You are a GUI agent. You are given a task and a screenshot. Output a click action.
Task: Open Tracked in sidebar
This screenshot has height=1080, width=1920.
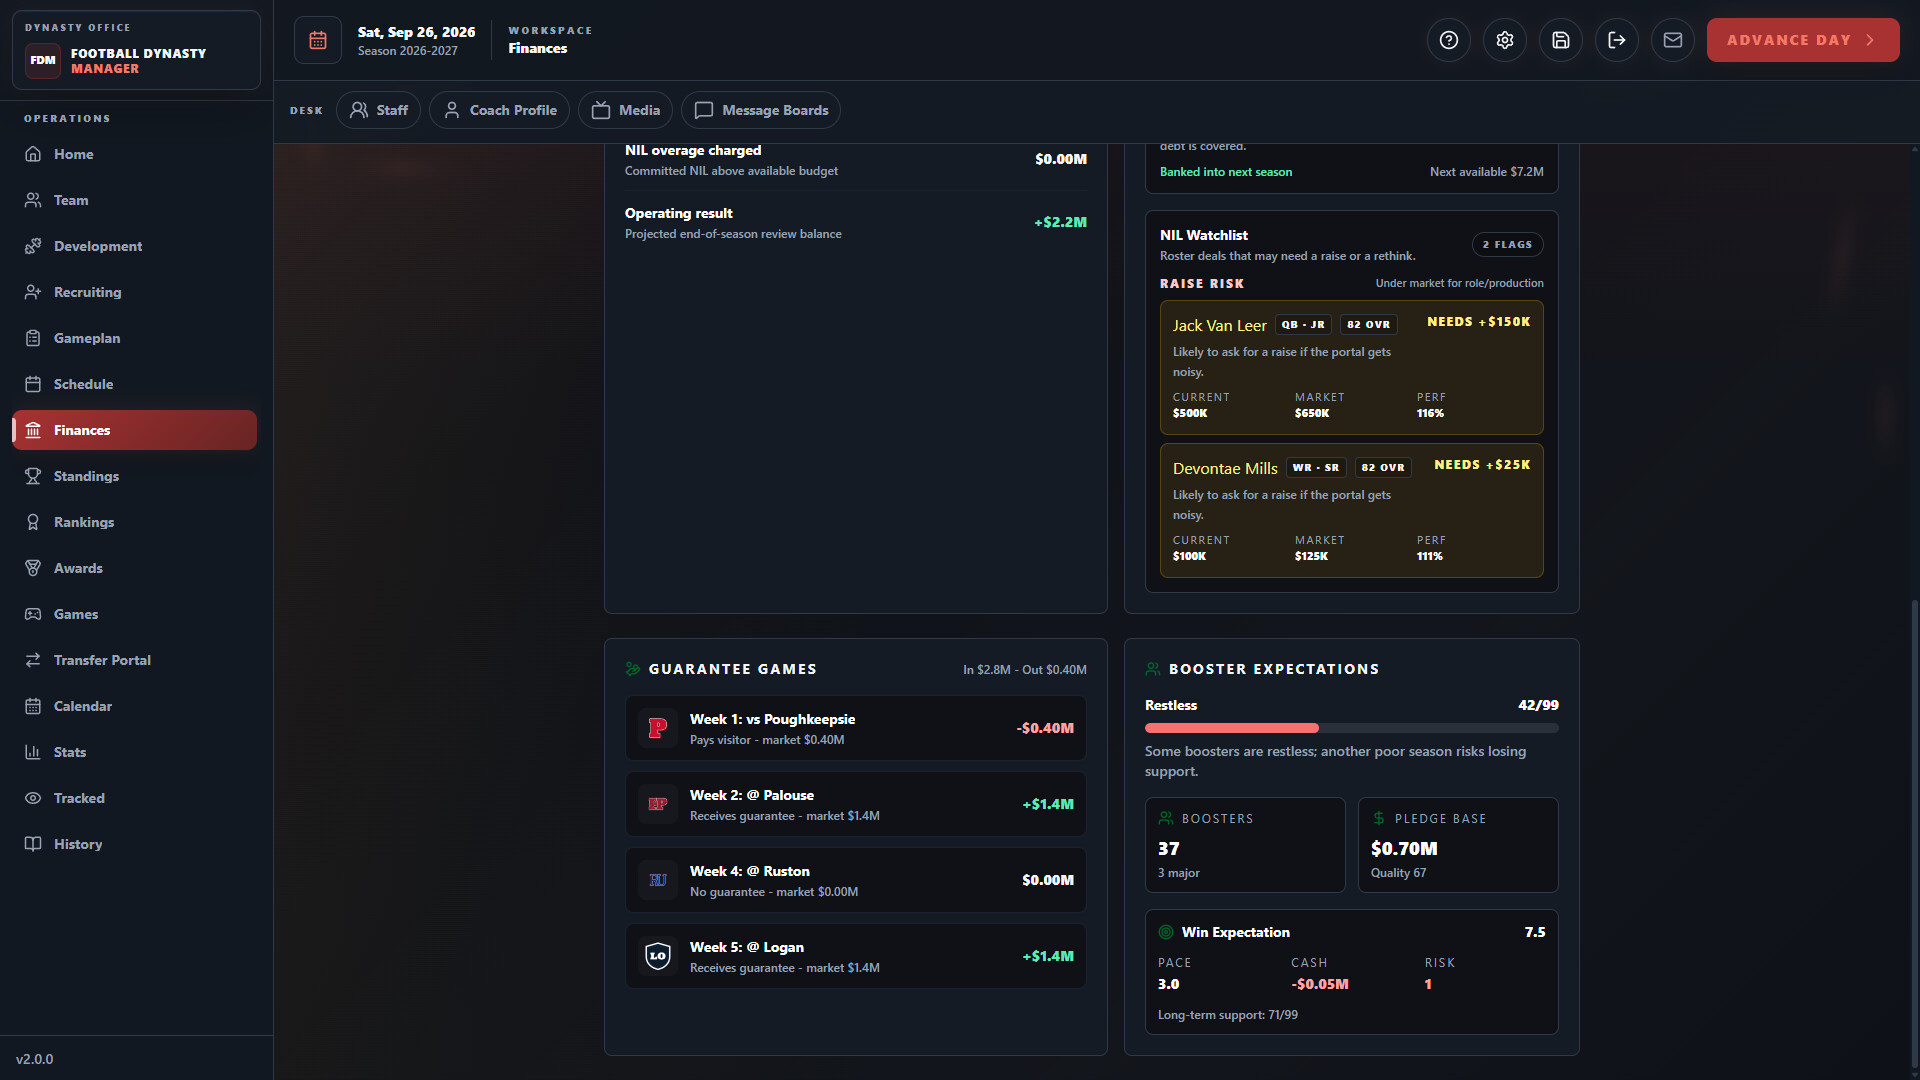pos(134,798)
